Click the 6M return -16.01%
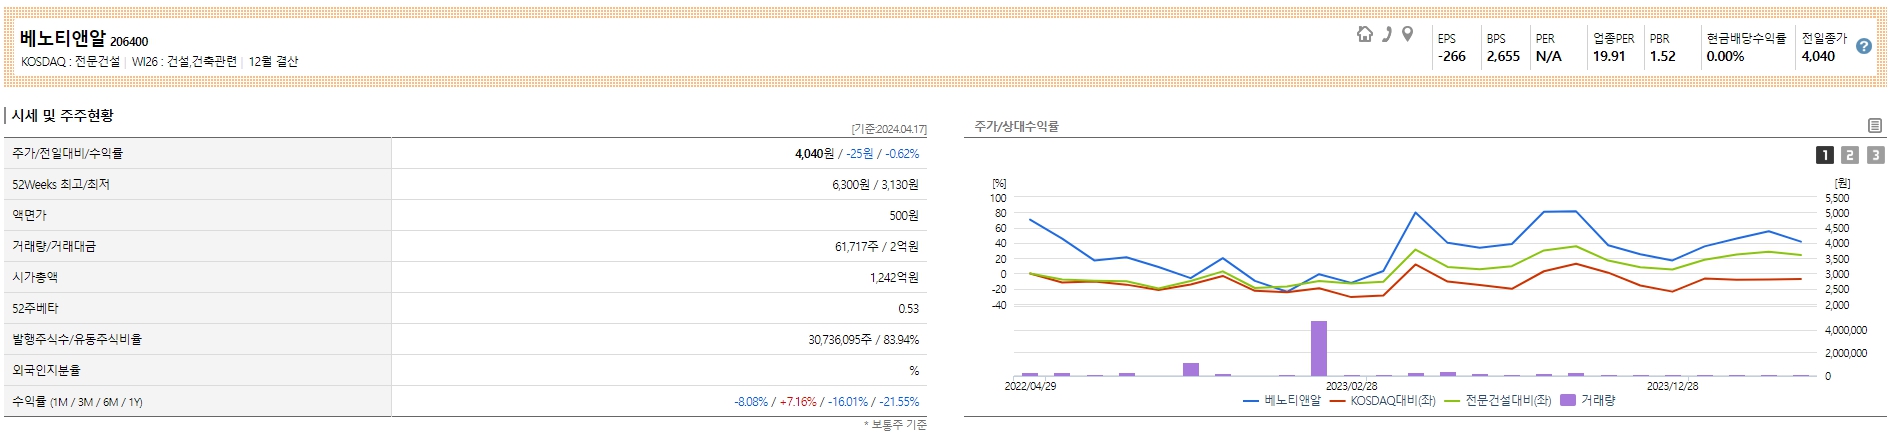 [848, 402]
